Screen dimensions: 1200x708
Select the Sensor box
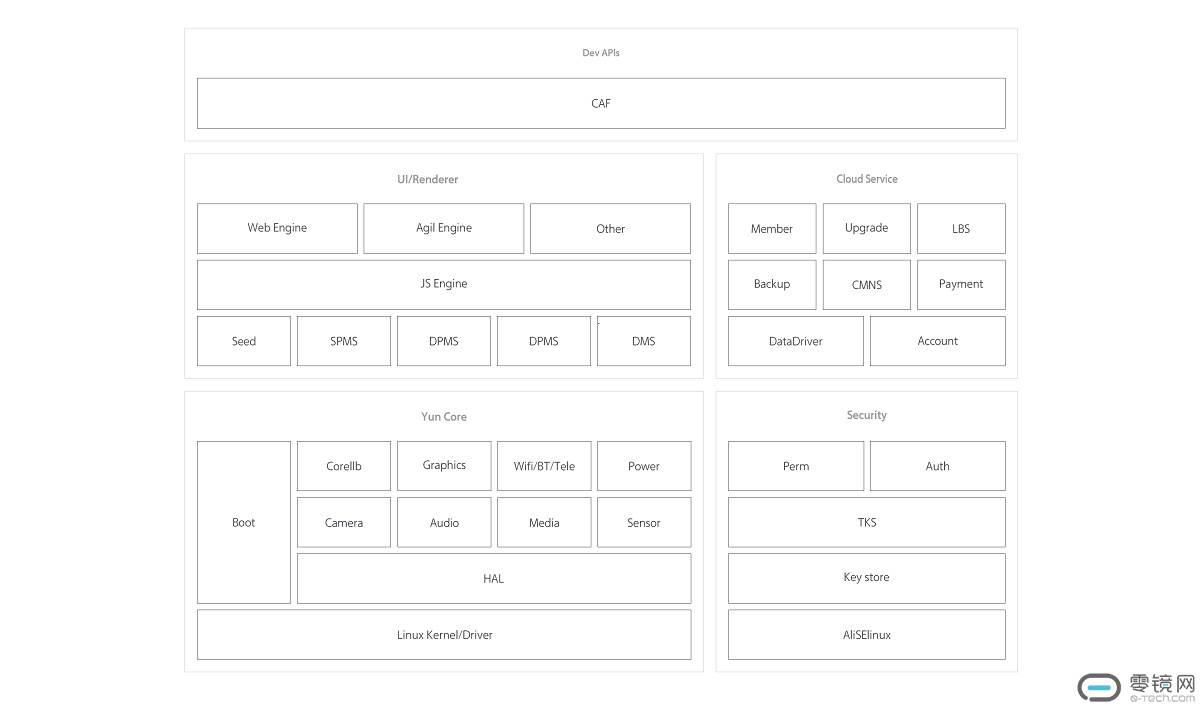click(x=644, y=522)
